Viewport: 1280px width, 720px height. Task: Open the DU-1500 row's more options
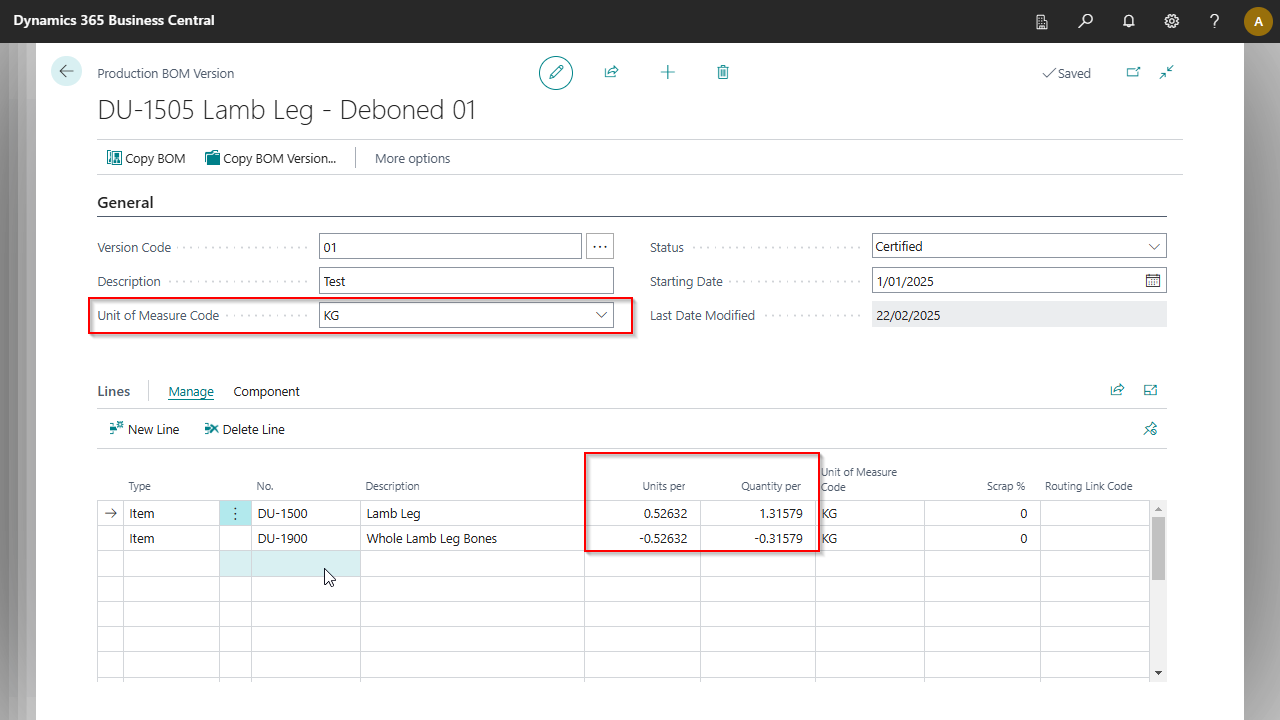pyautogui.click(x=235, y=513)
